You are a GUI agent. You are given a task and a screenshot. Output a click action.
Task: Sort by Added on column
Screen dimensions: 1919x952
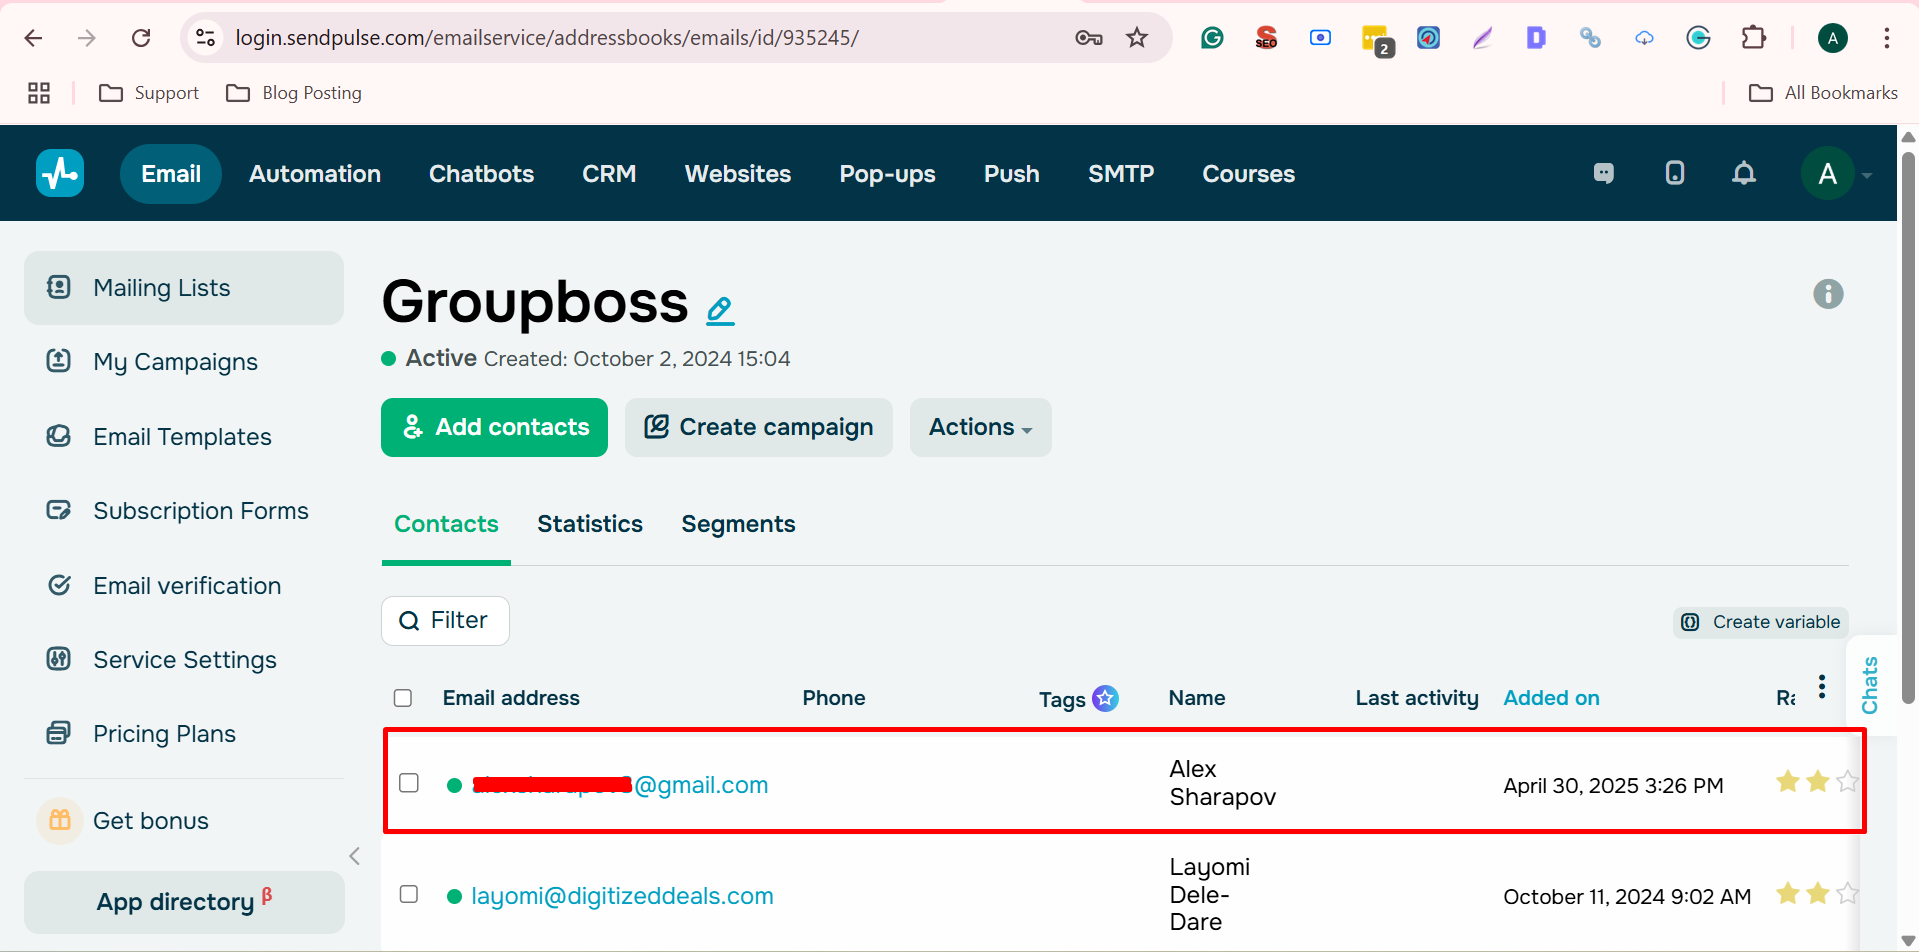(x=1551, y=698)
